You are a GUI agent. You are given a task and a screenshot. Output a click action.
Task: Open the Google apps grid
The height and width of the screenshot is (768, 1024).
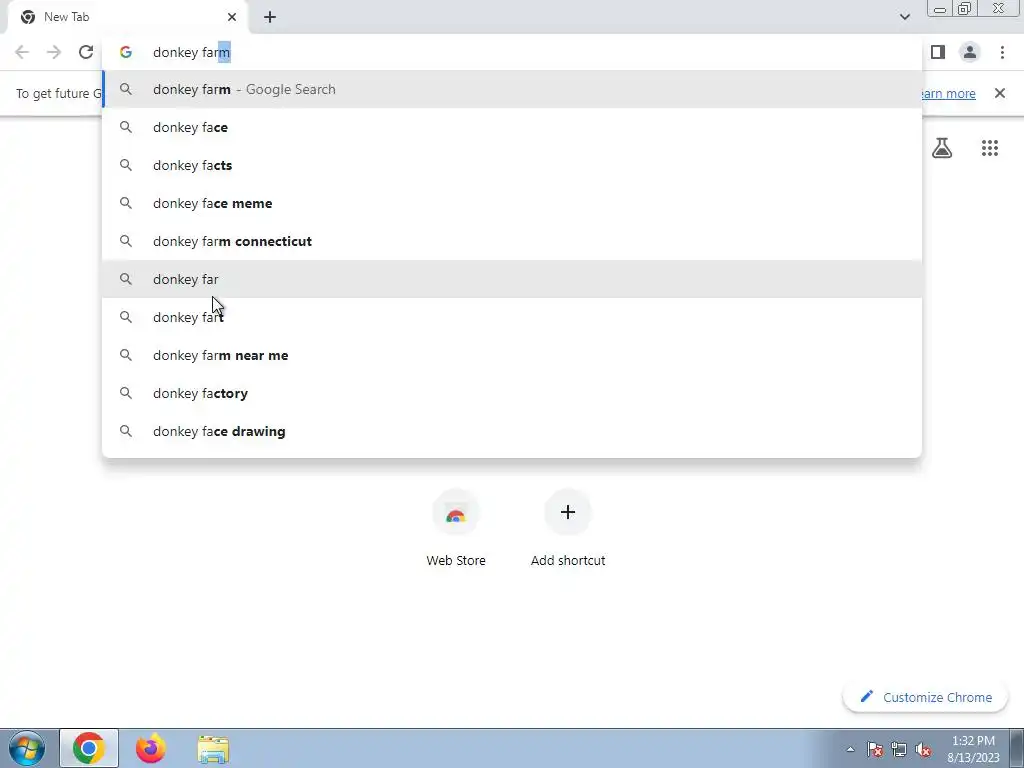click(x=990, y=148)
